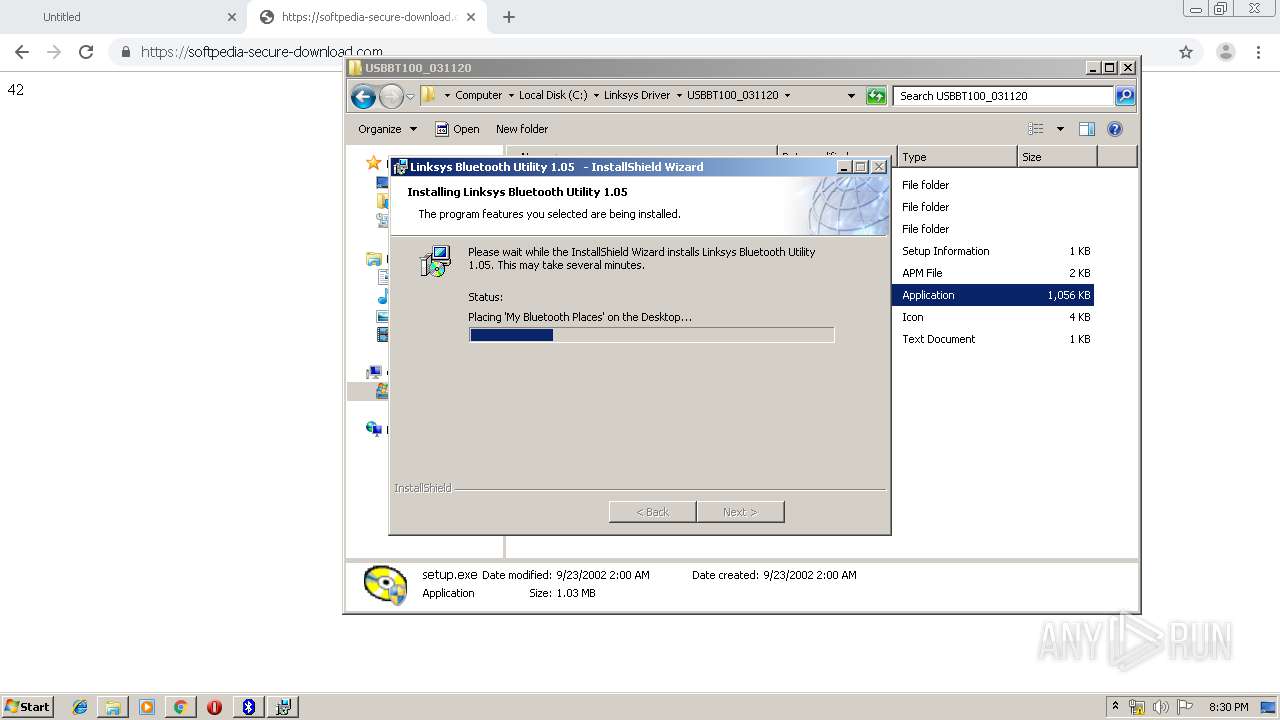Open the More view options dropdown arrow
1280x720 pixels.
[1060, 129]
